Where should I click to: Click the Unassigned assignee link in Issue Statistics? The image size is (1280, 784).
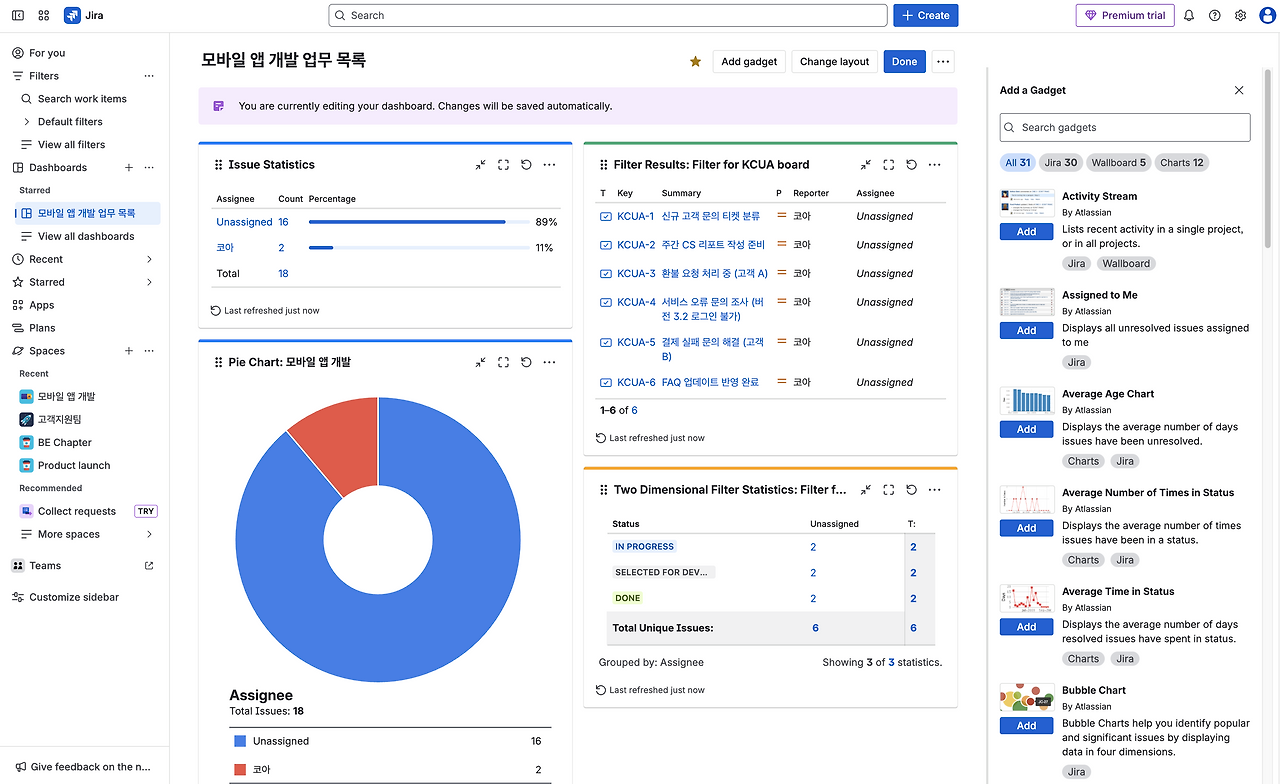pyautogui.click(x=244, y=222)
